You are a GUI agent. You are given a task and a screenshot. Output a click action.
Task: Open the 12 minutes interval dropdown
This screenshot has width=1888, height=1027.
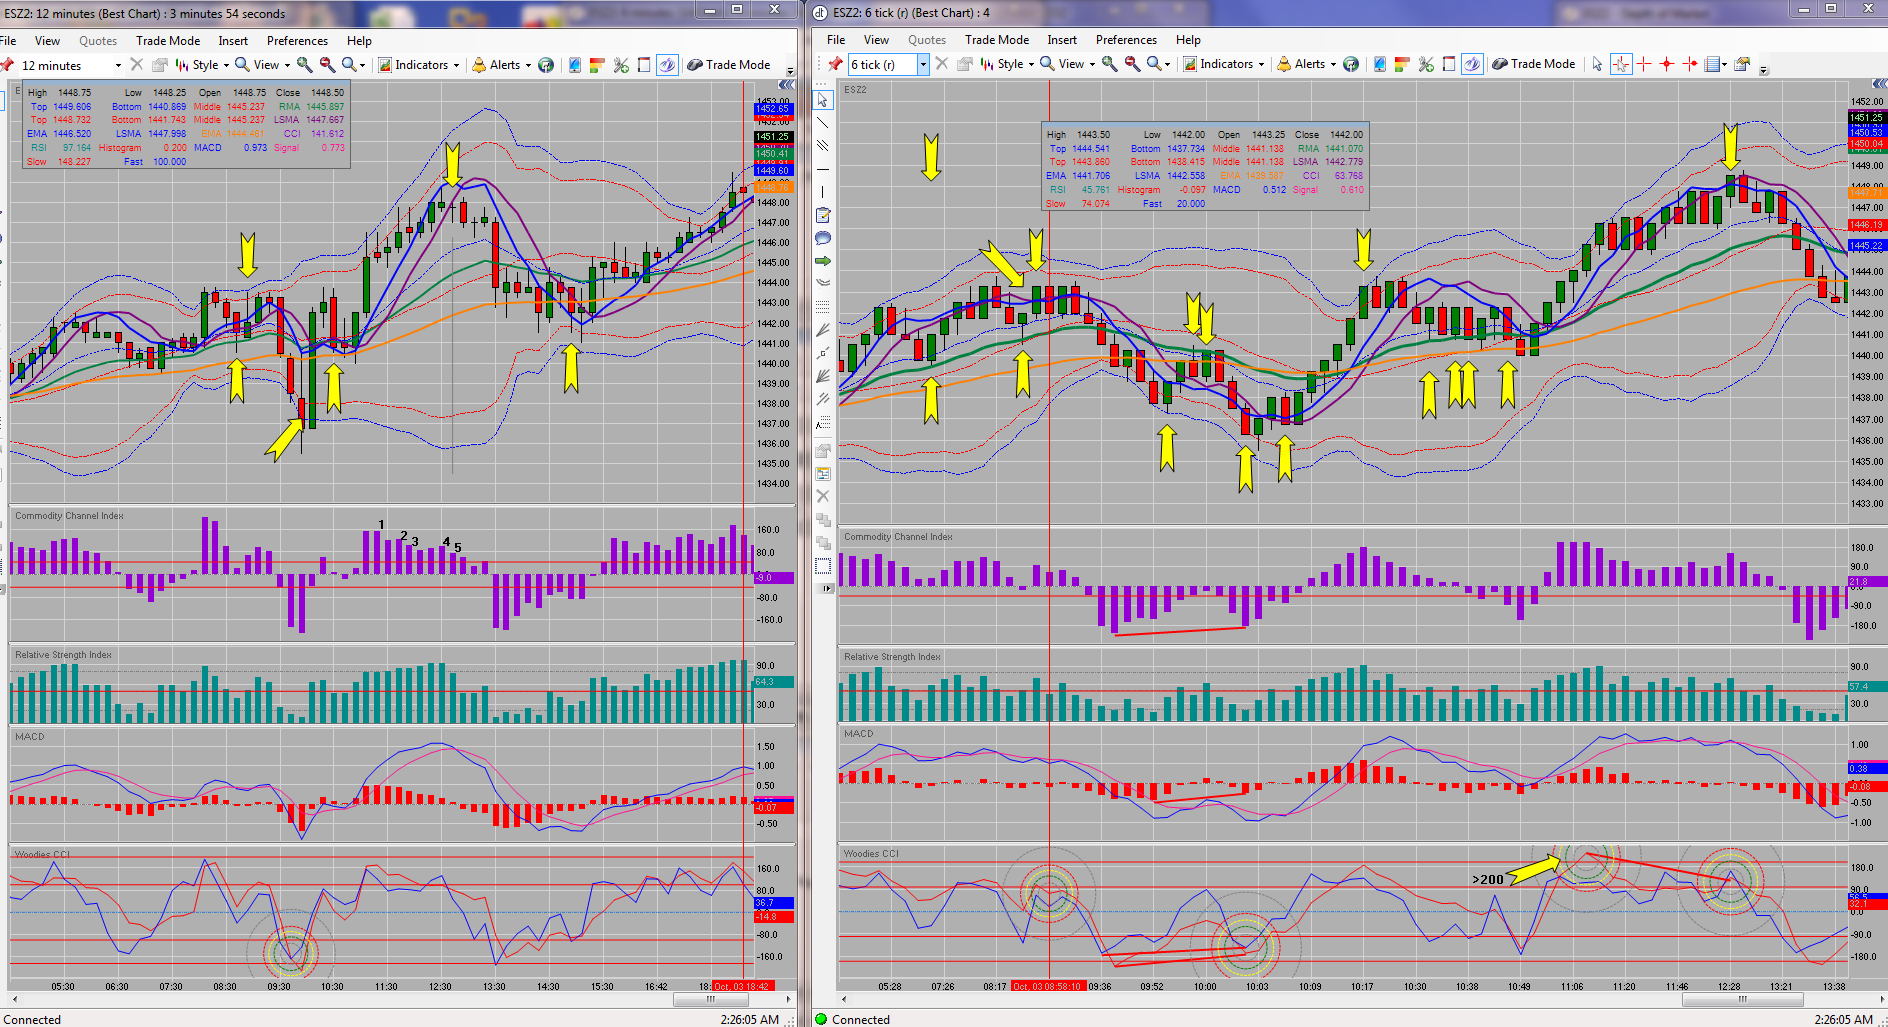(69, 66)
